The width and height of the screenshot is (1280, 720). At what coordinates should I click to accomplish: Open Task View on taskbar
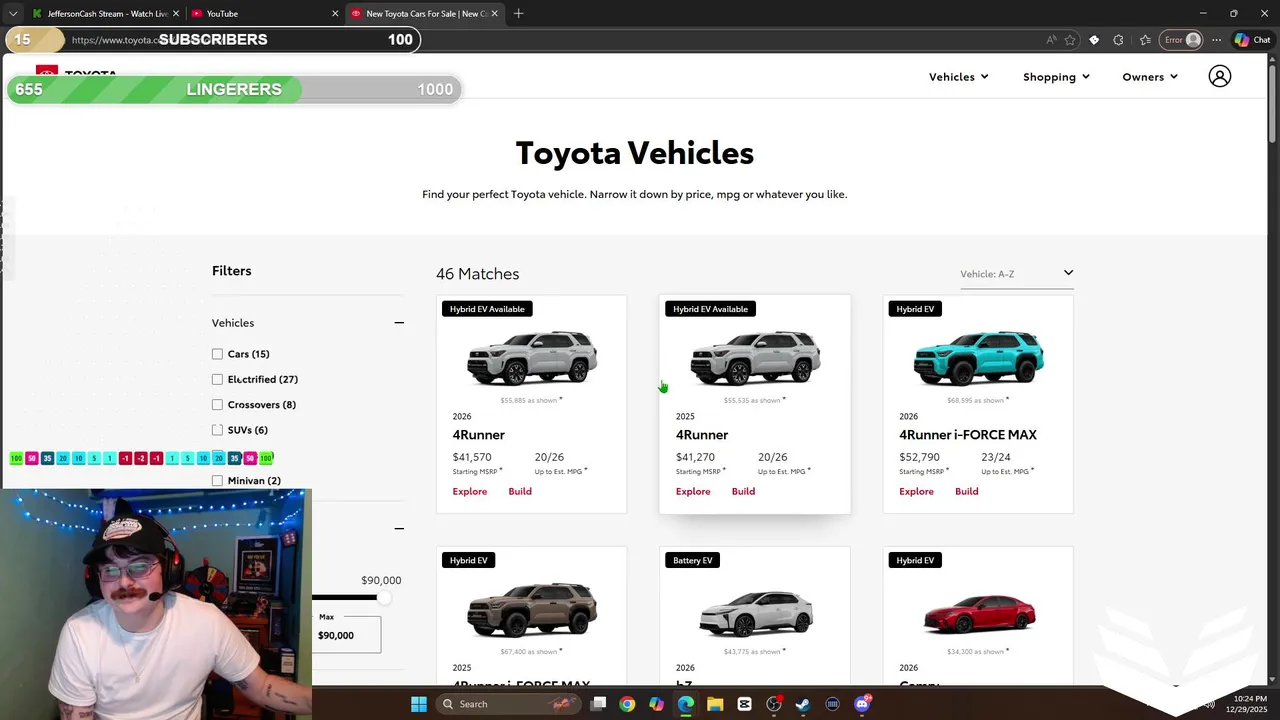tap(598, 704)
